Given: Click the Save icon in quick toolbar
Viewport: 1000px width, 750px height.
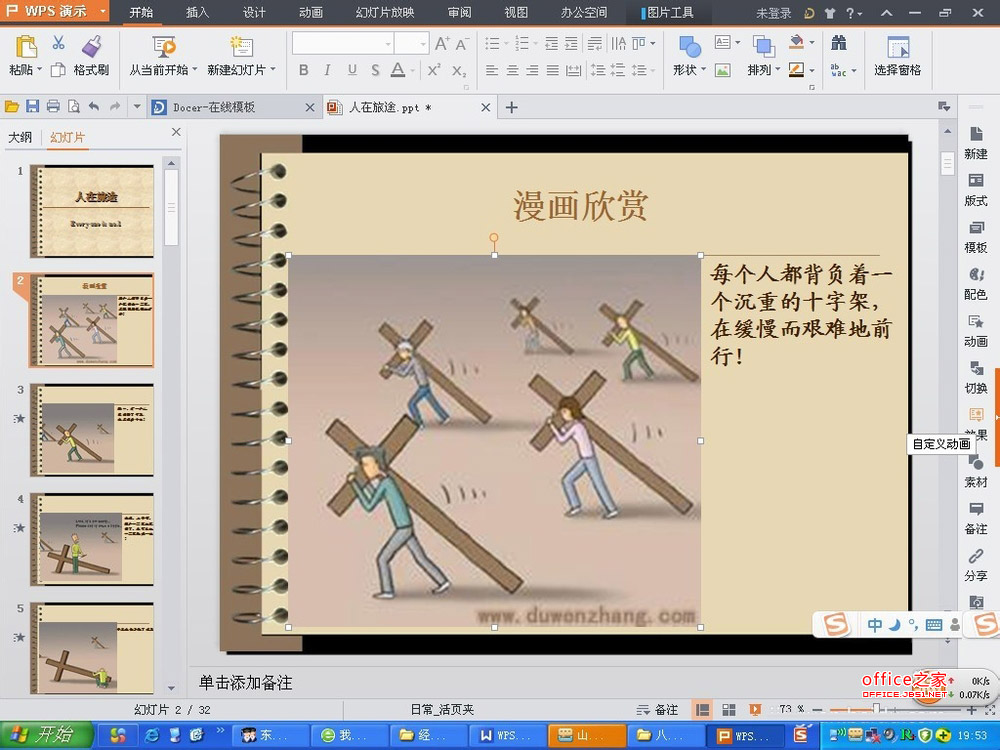Looking at the screenshot, I should pyautogui.click(x=32, y=107).
